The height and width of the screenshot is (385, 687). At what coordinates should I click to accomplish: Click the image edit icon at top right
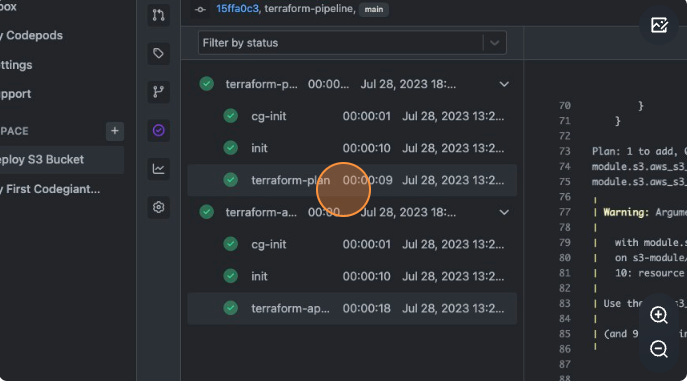coord(659,25)
